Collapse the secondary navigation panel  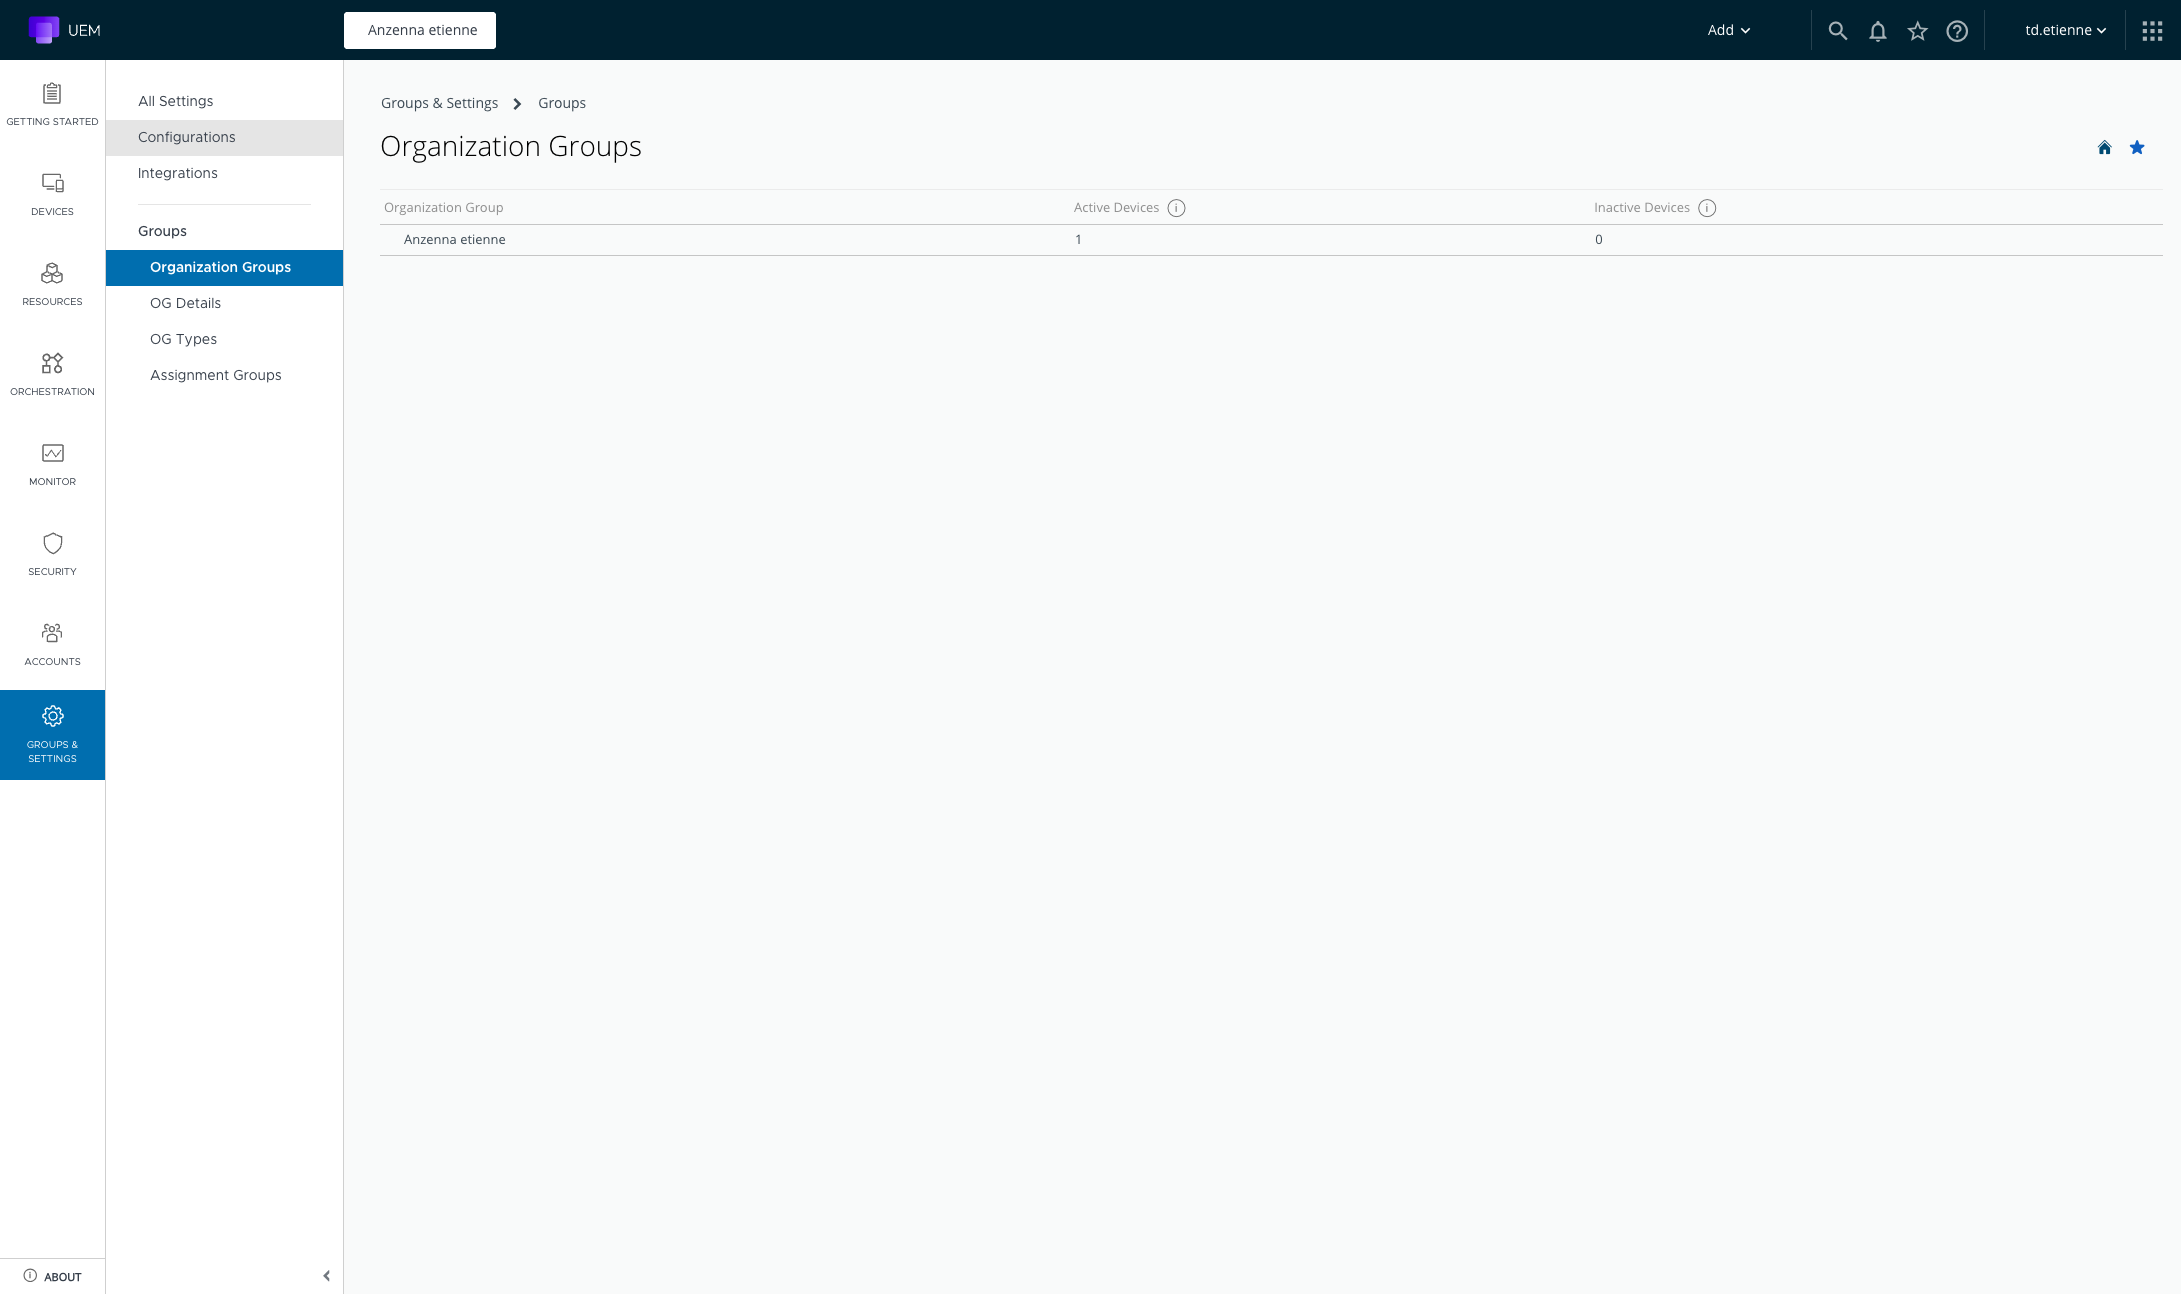tap(326, 1276)
